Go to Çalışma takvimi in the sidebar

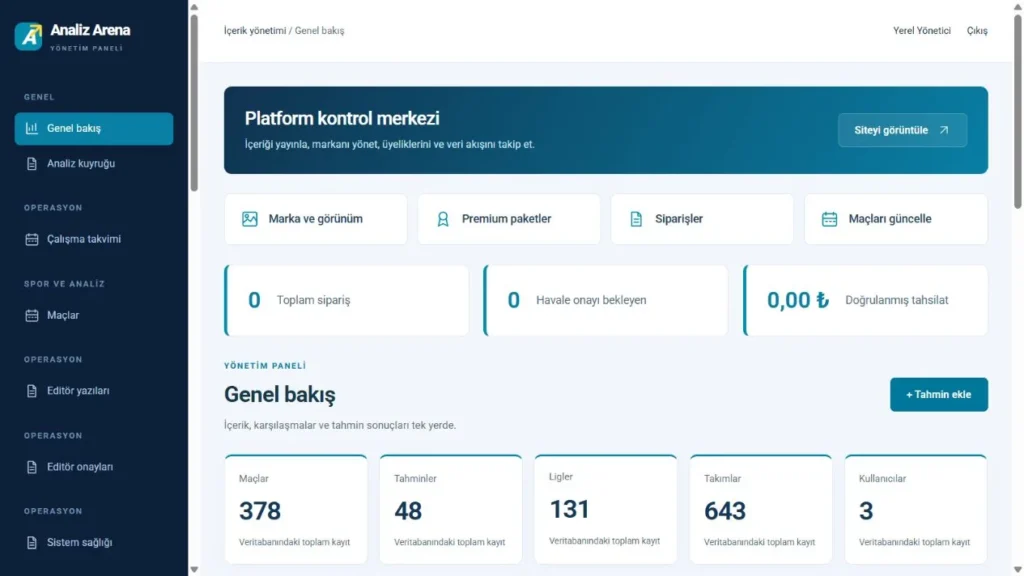pyautogui.click(x=94, y=239)
